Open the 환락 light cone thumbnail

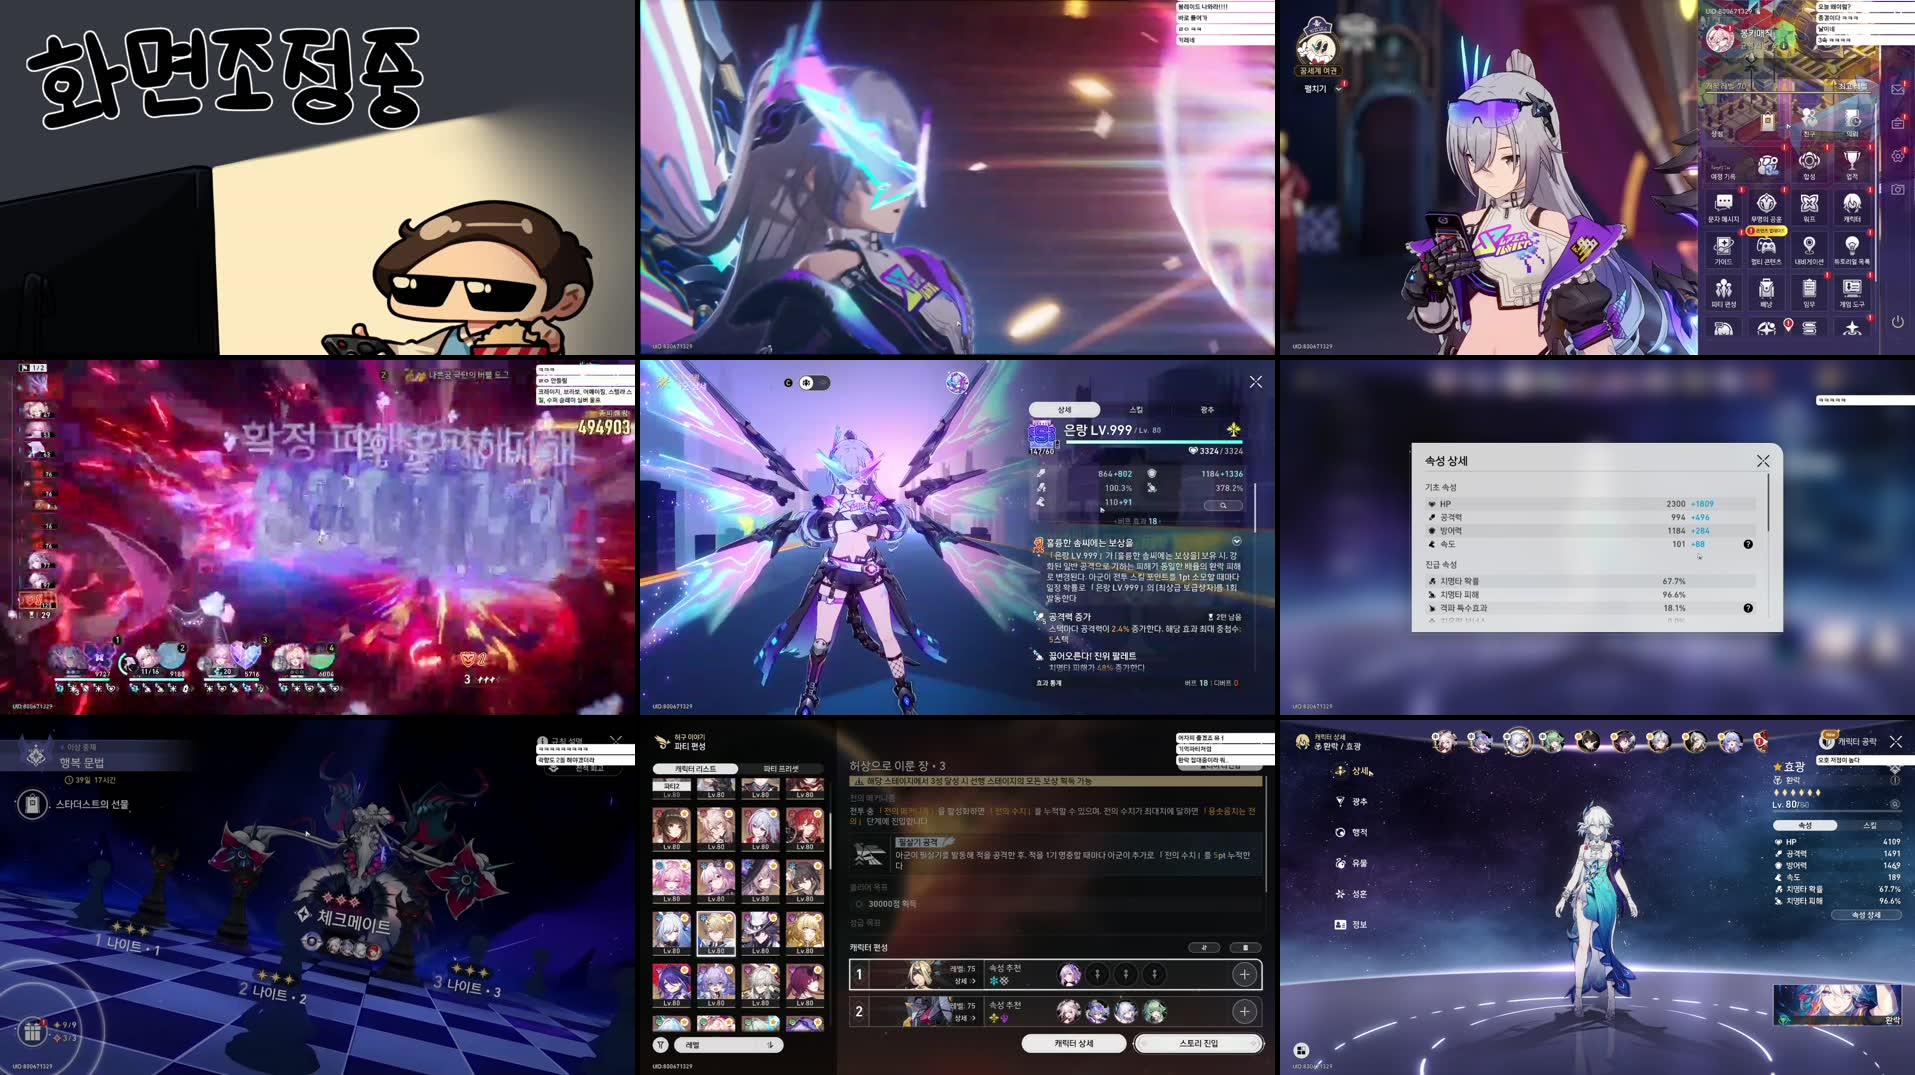coord(1837,1005)
